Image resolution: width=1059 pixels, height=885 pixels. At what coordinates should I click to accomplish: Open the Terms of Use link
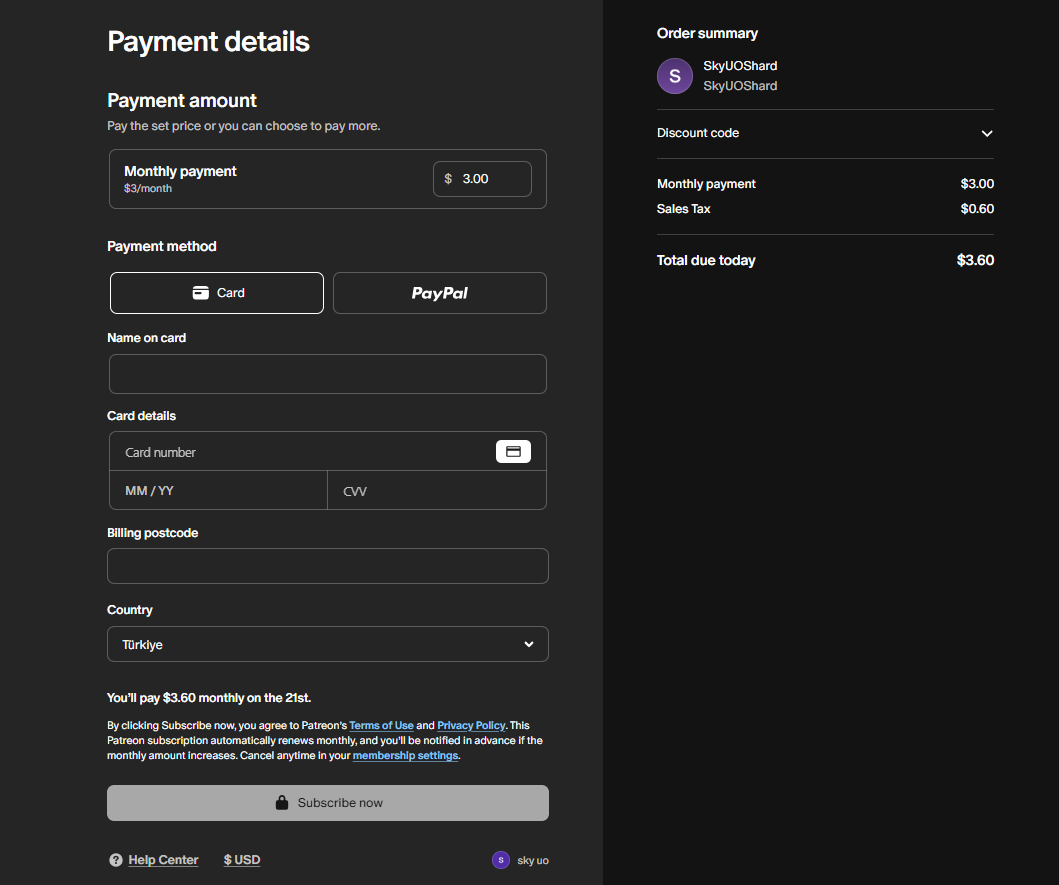tap(381, 726)
